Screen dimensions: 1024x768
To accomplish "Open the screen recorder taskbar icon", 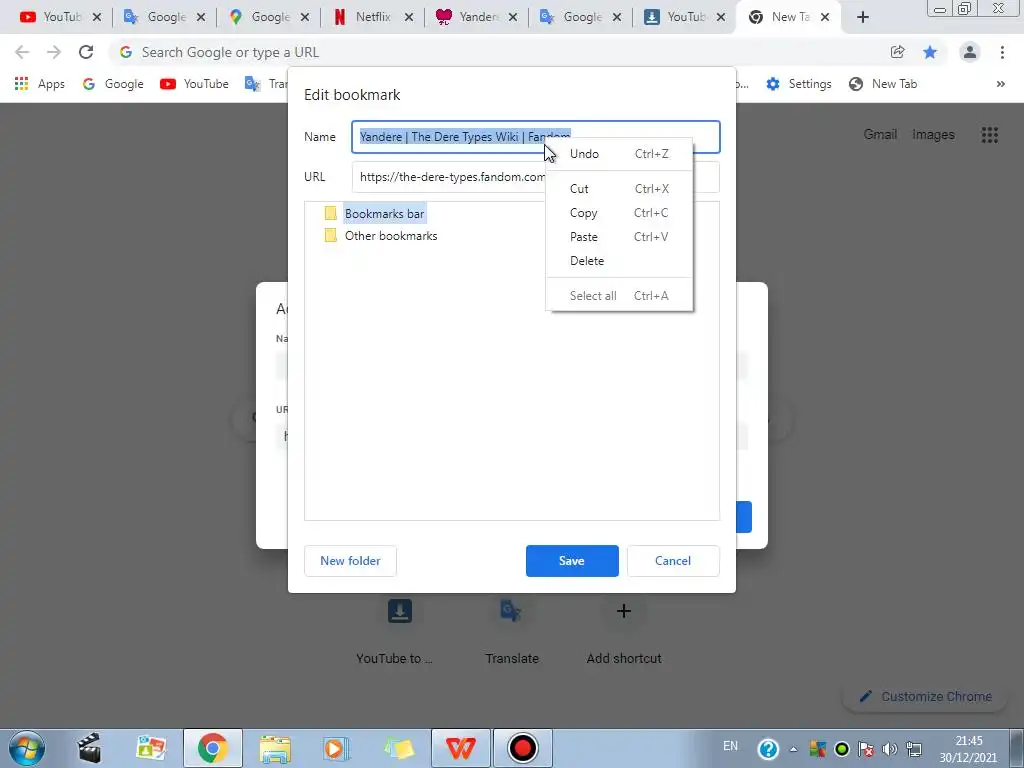I will 522,748.
